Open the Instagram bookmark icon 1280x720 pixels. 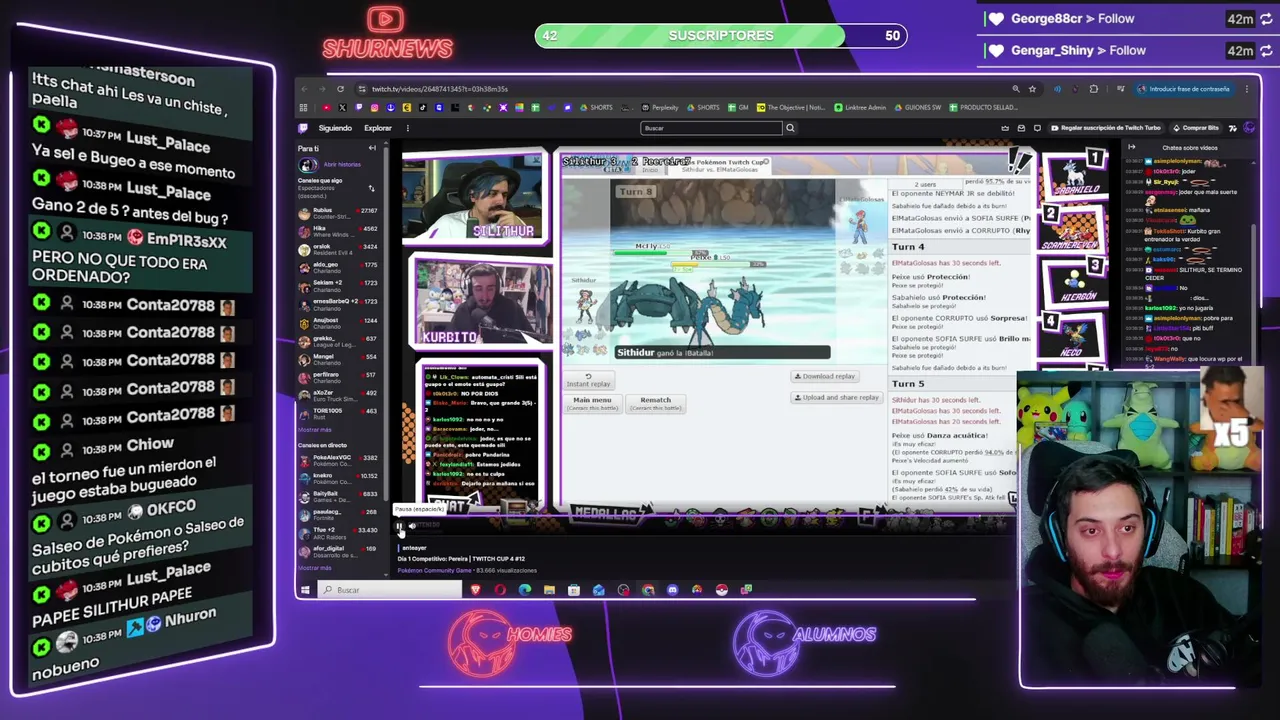tap(374, 107)
